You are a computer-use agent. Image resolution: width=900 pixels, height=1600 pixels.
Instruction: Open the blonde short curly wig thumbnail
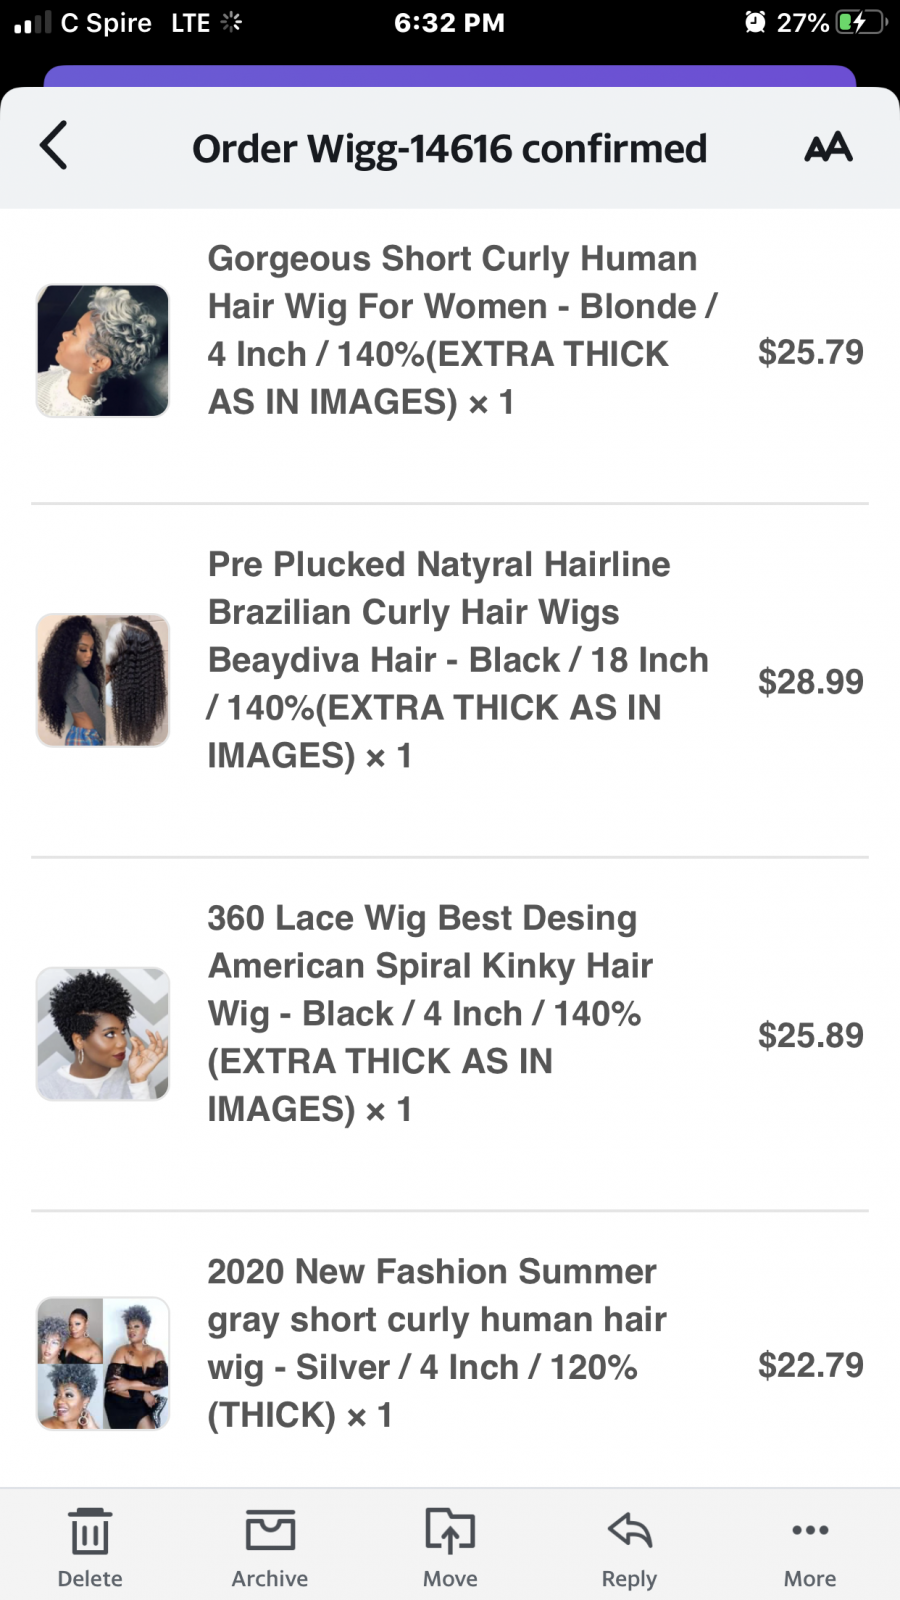pos(102,350)
